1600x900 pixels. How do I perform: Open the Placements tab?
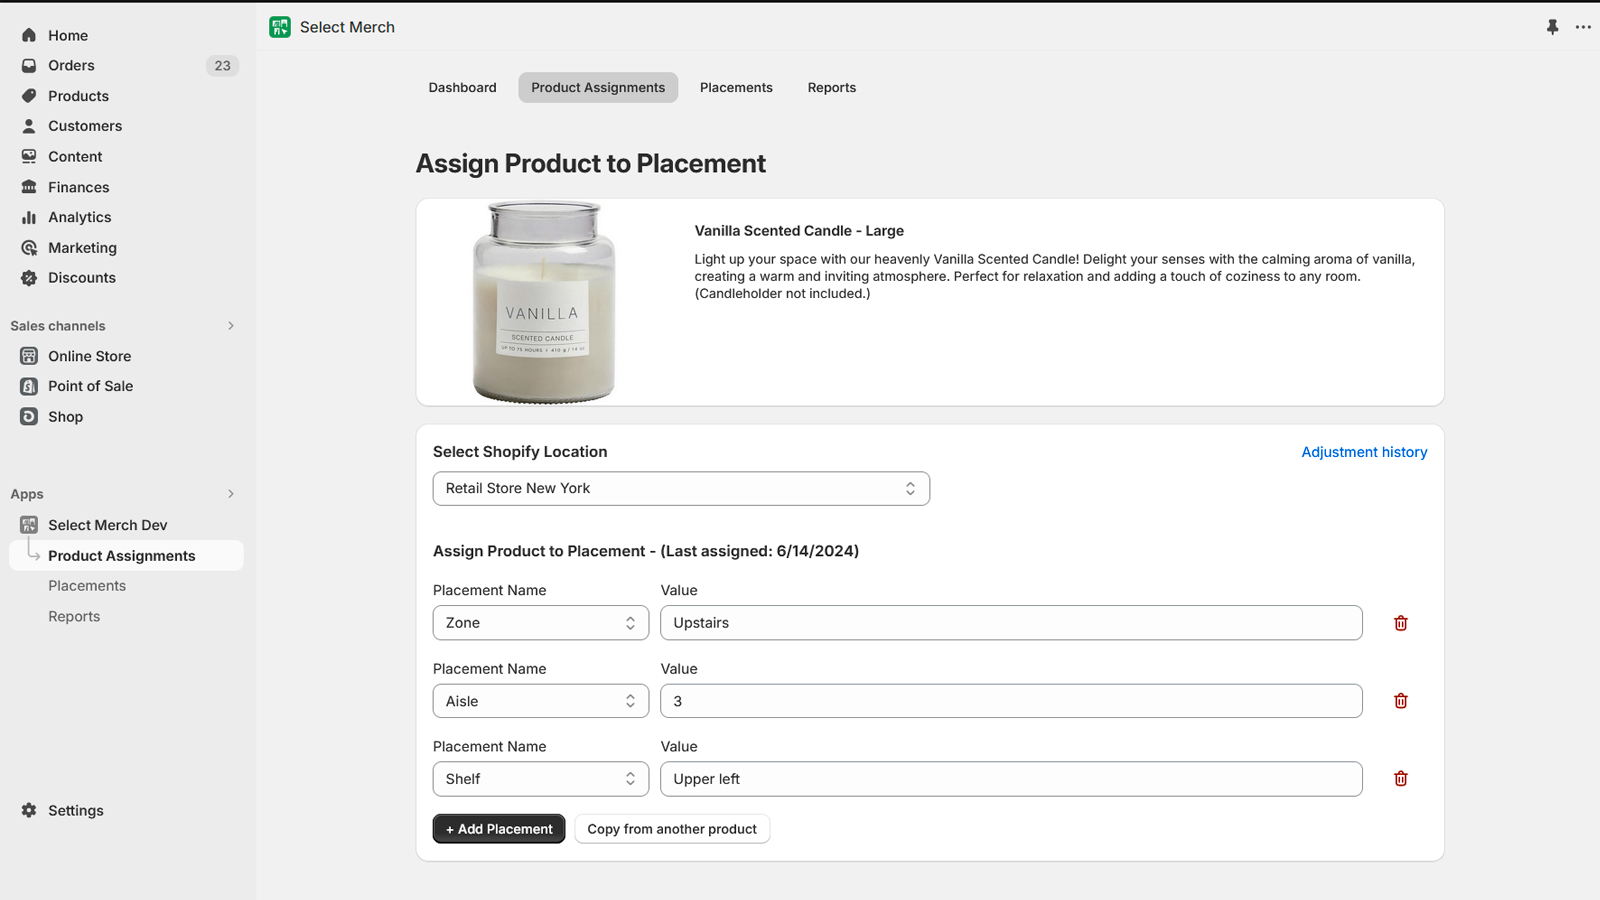click(x=736, y=88)
